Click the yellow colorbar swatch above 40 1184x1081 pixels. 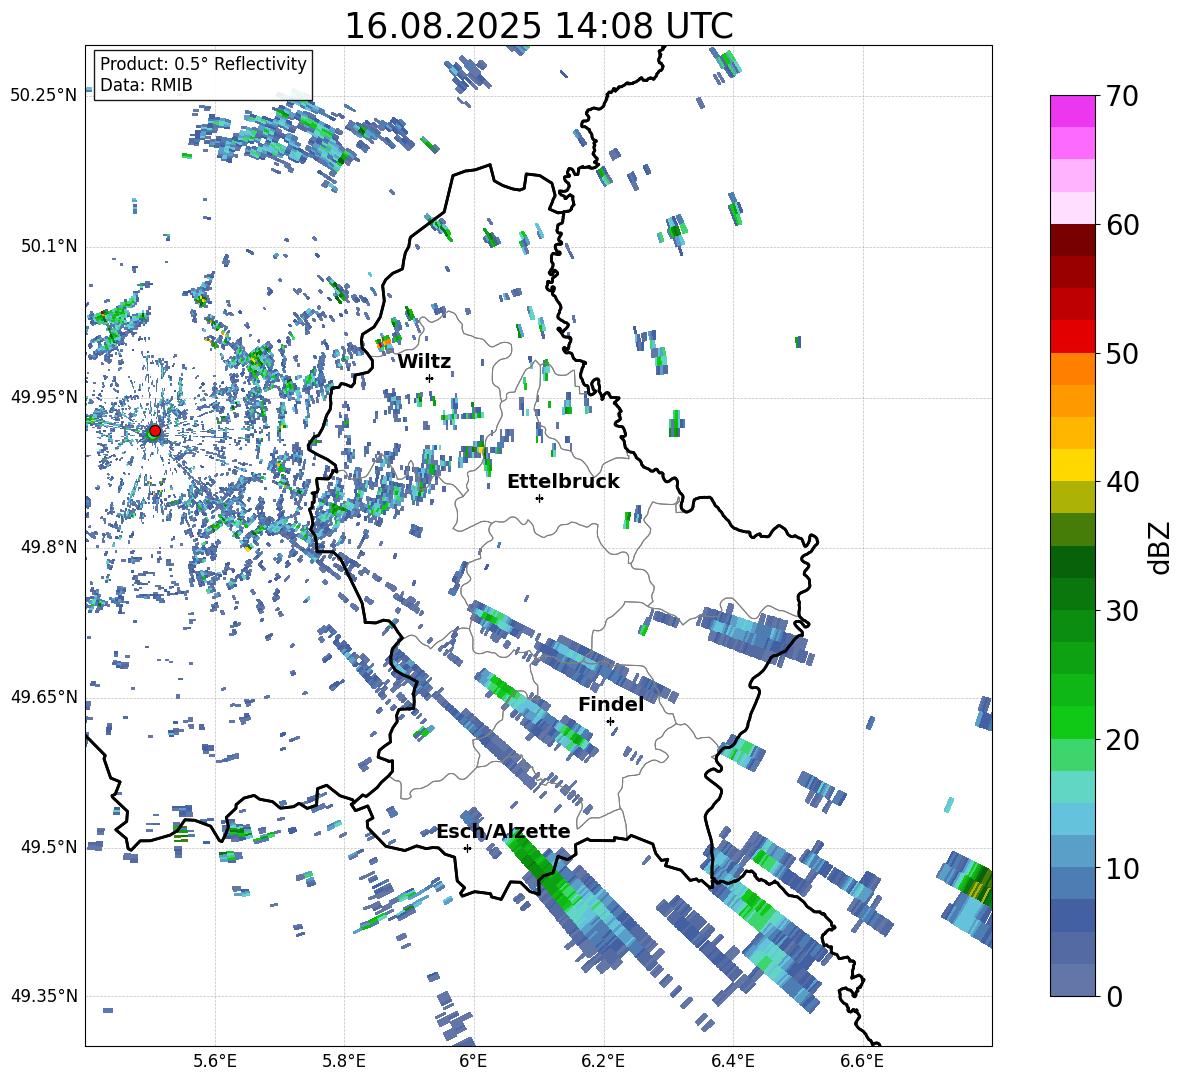click(x=1072, y=465)
